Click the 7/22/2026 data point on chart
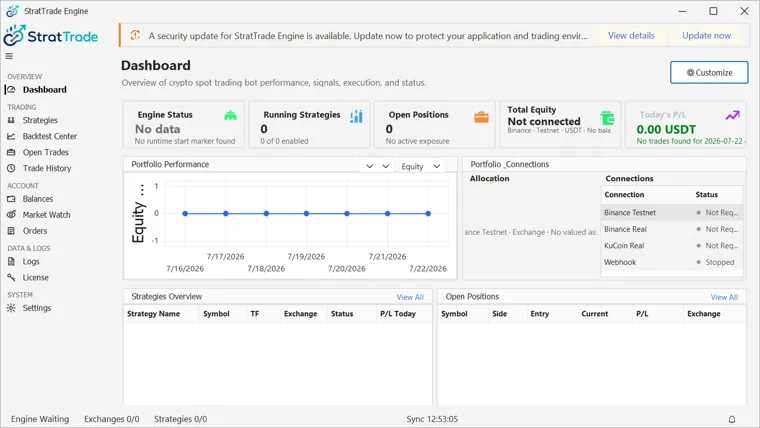This screenshot has width=760, height=428. (428, 213)
